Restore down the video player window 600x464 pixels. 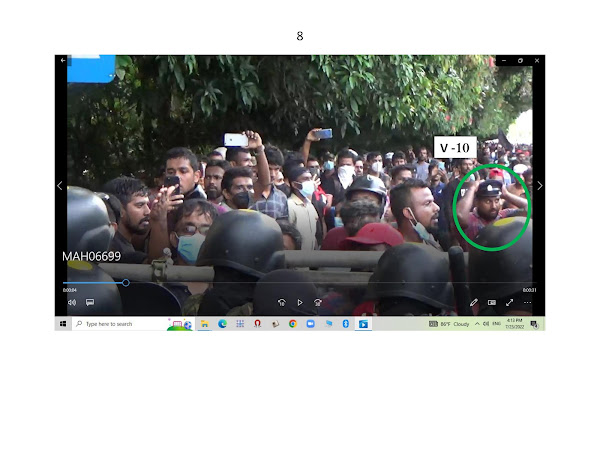tap(520, 60)
